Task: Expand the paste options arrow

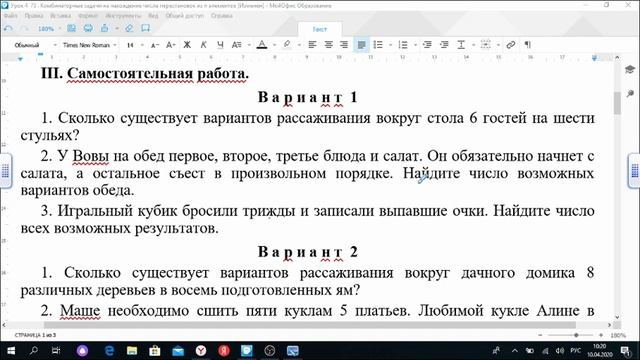Action: [x=117, y=29]
